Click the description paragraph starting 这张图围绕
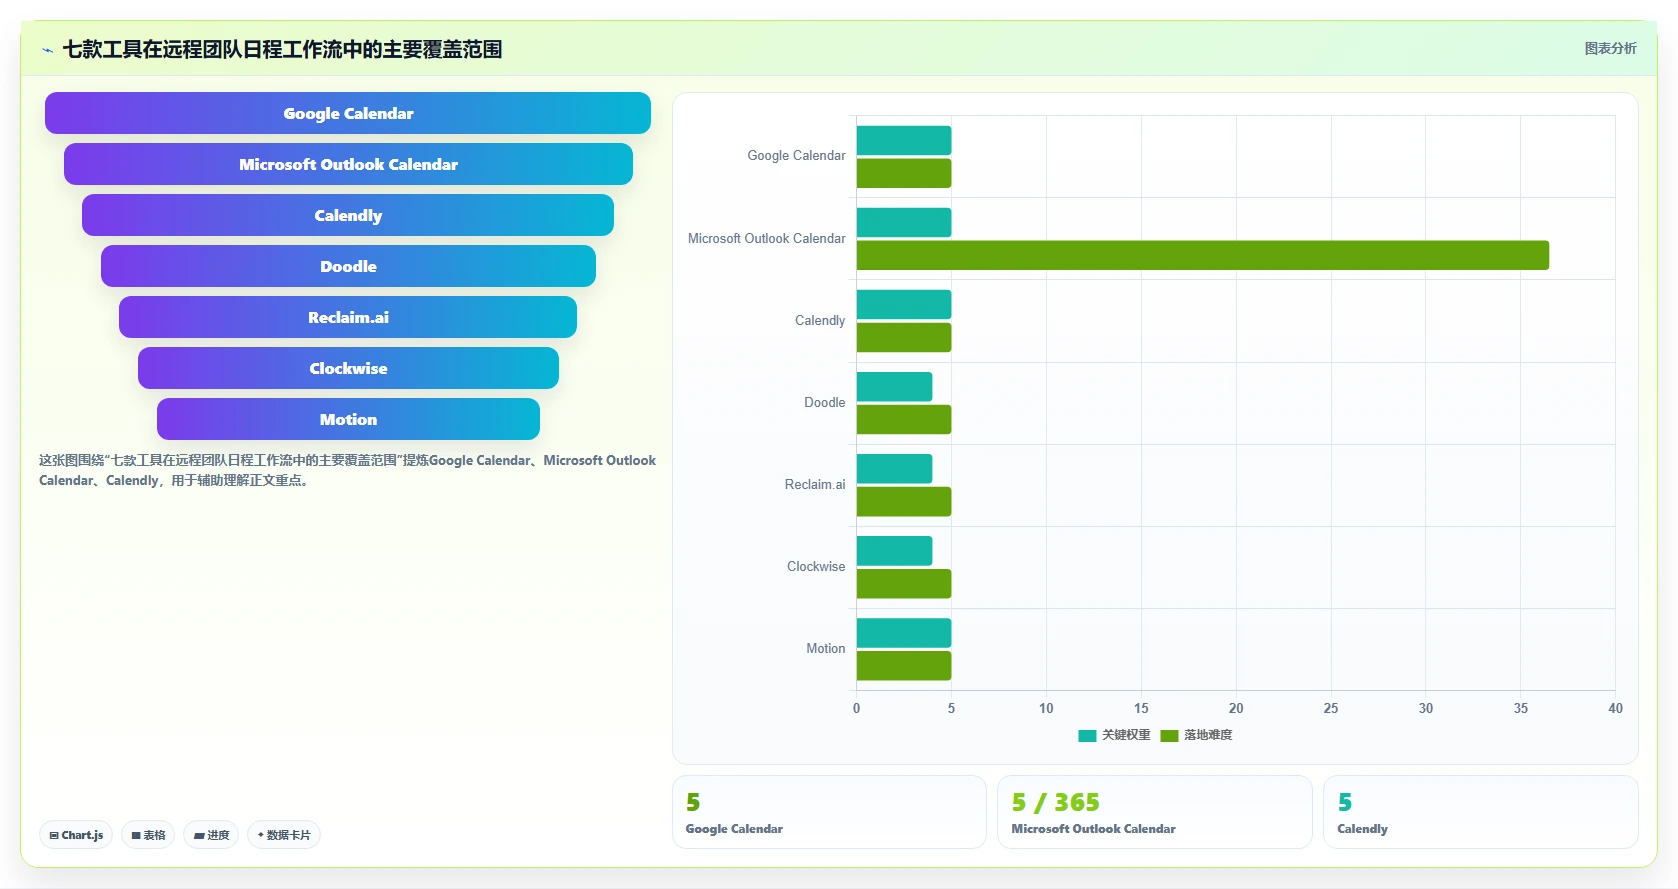This screenshot has height=889, width=1678. pyautogui.click(x=347, y=470)
